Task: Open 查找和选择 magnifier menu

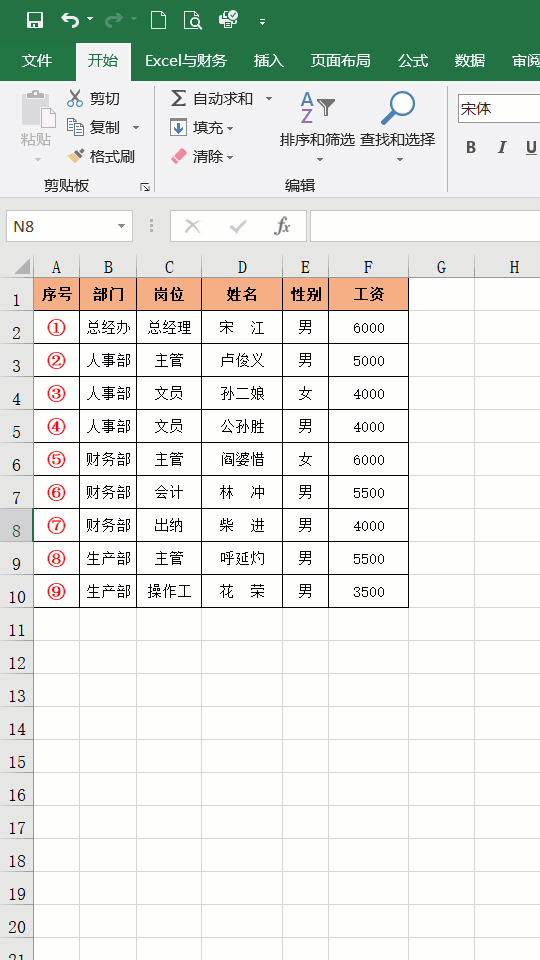Action: [x=397, y=127]
